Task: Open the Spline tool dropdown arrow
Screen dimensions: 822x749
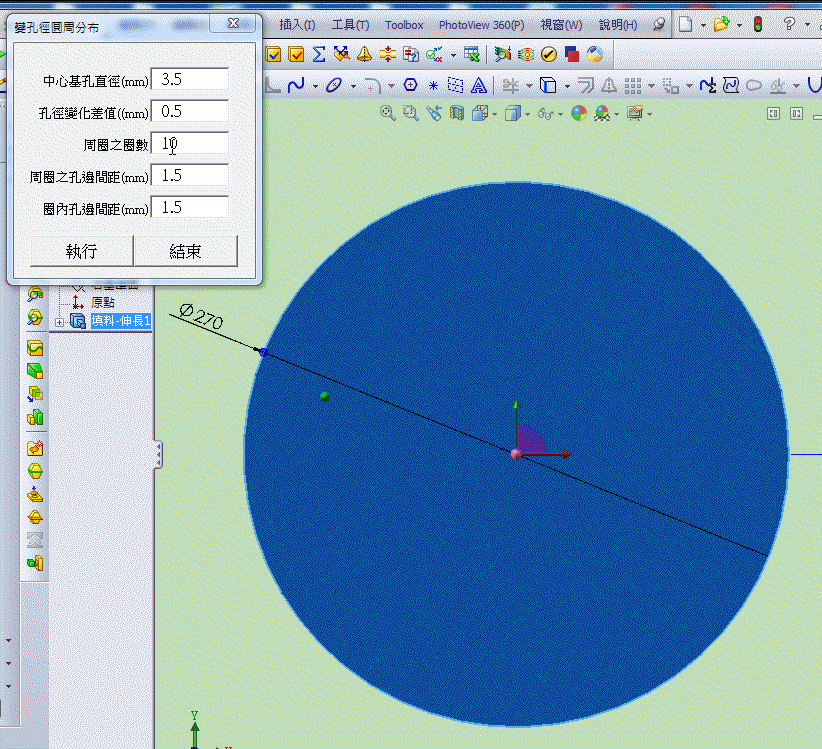Action: (315, 86)
